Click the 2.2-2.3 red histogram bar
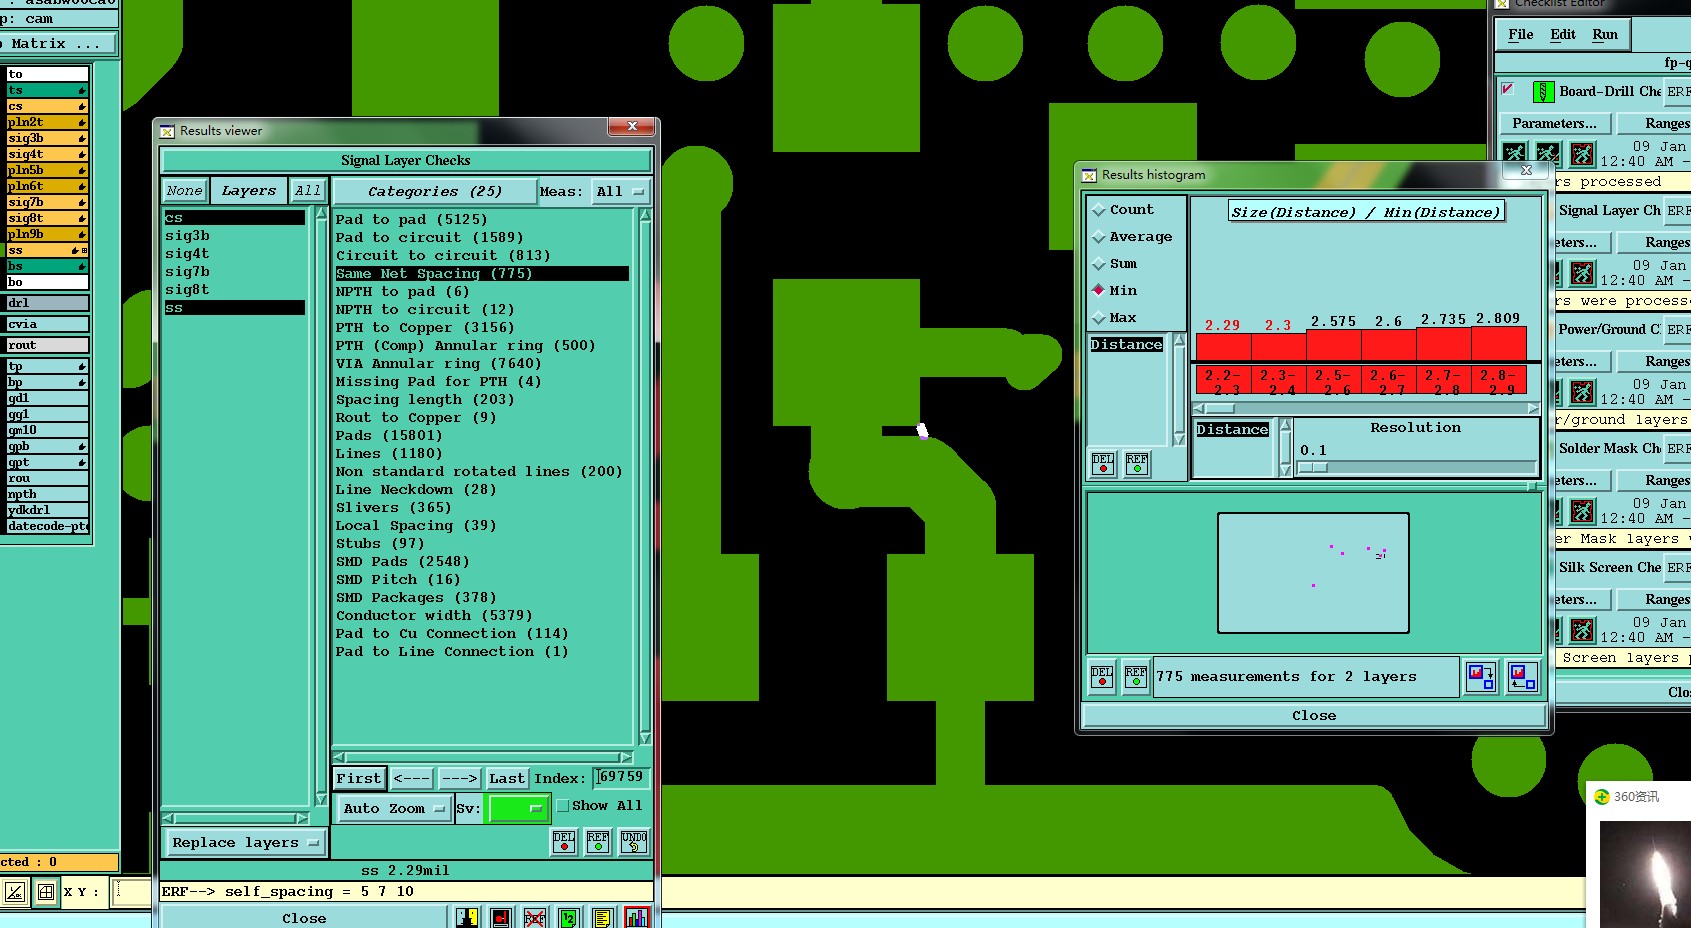Screen dimensions: 1691x928 1223,347
